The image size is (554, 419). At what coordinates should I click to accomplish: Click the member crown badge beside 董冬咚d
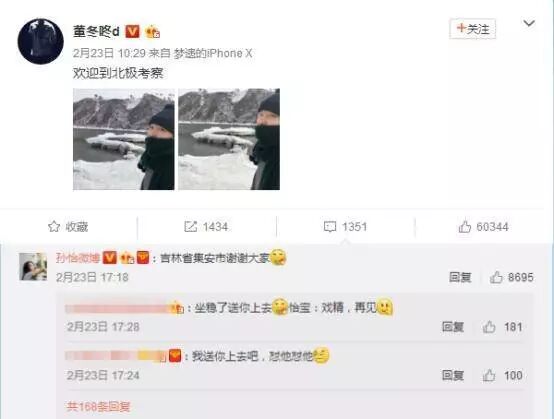pos(153,32)
